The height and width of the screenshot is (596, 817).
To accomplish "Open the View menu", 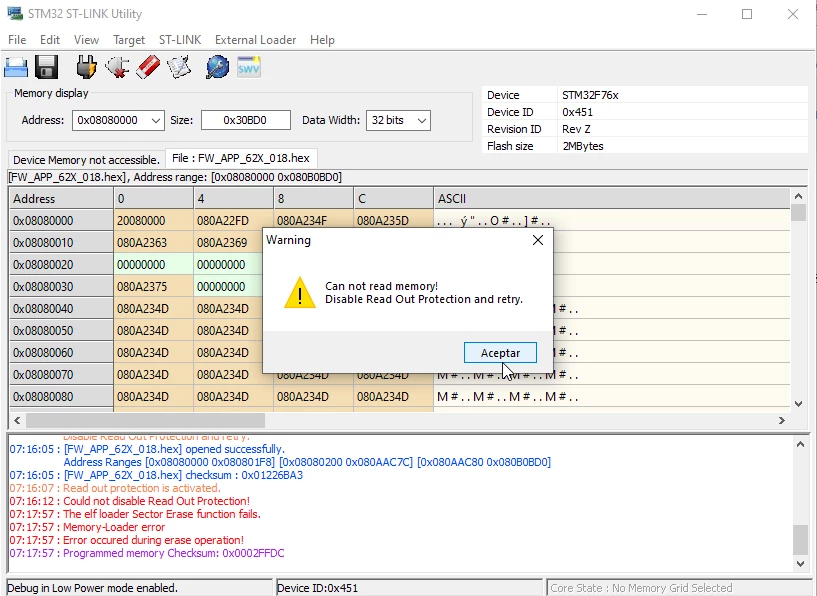I will click(x=86, y=40).
